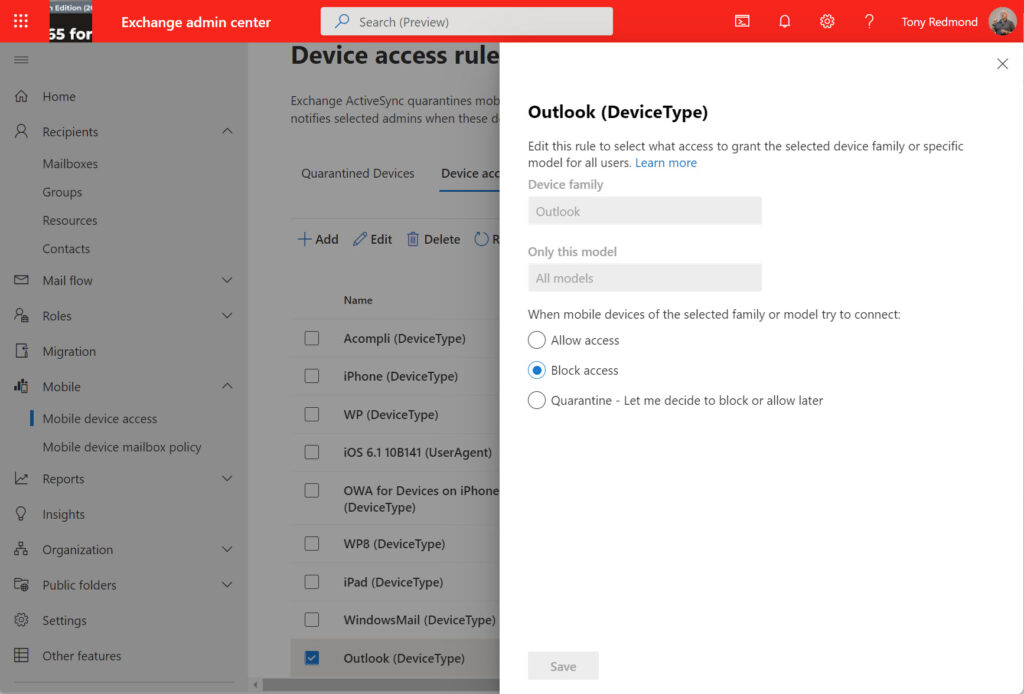Click scrollbar left arrow below rules list
This screenshot has height=694, width=1024.
[255, 685]
